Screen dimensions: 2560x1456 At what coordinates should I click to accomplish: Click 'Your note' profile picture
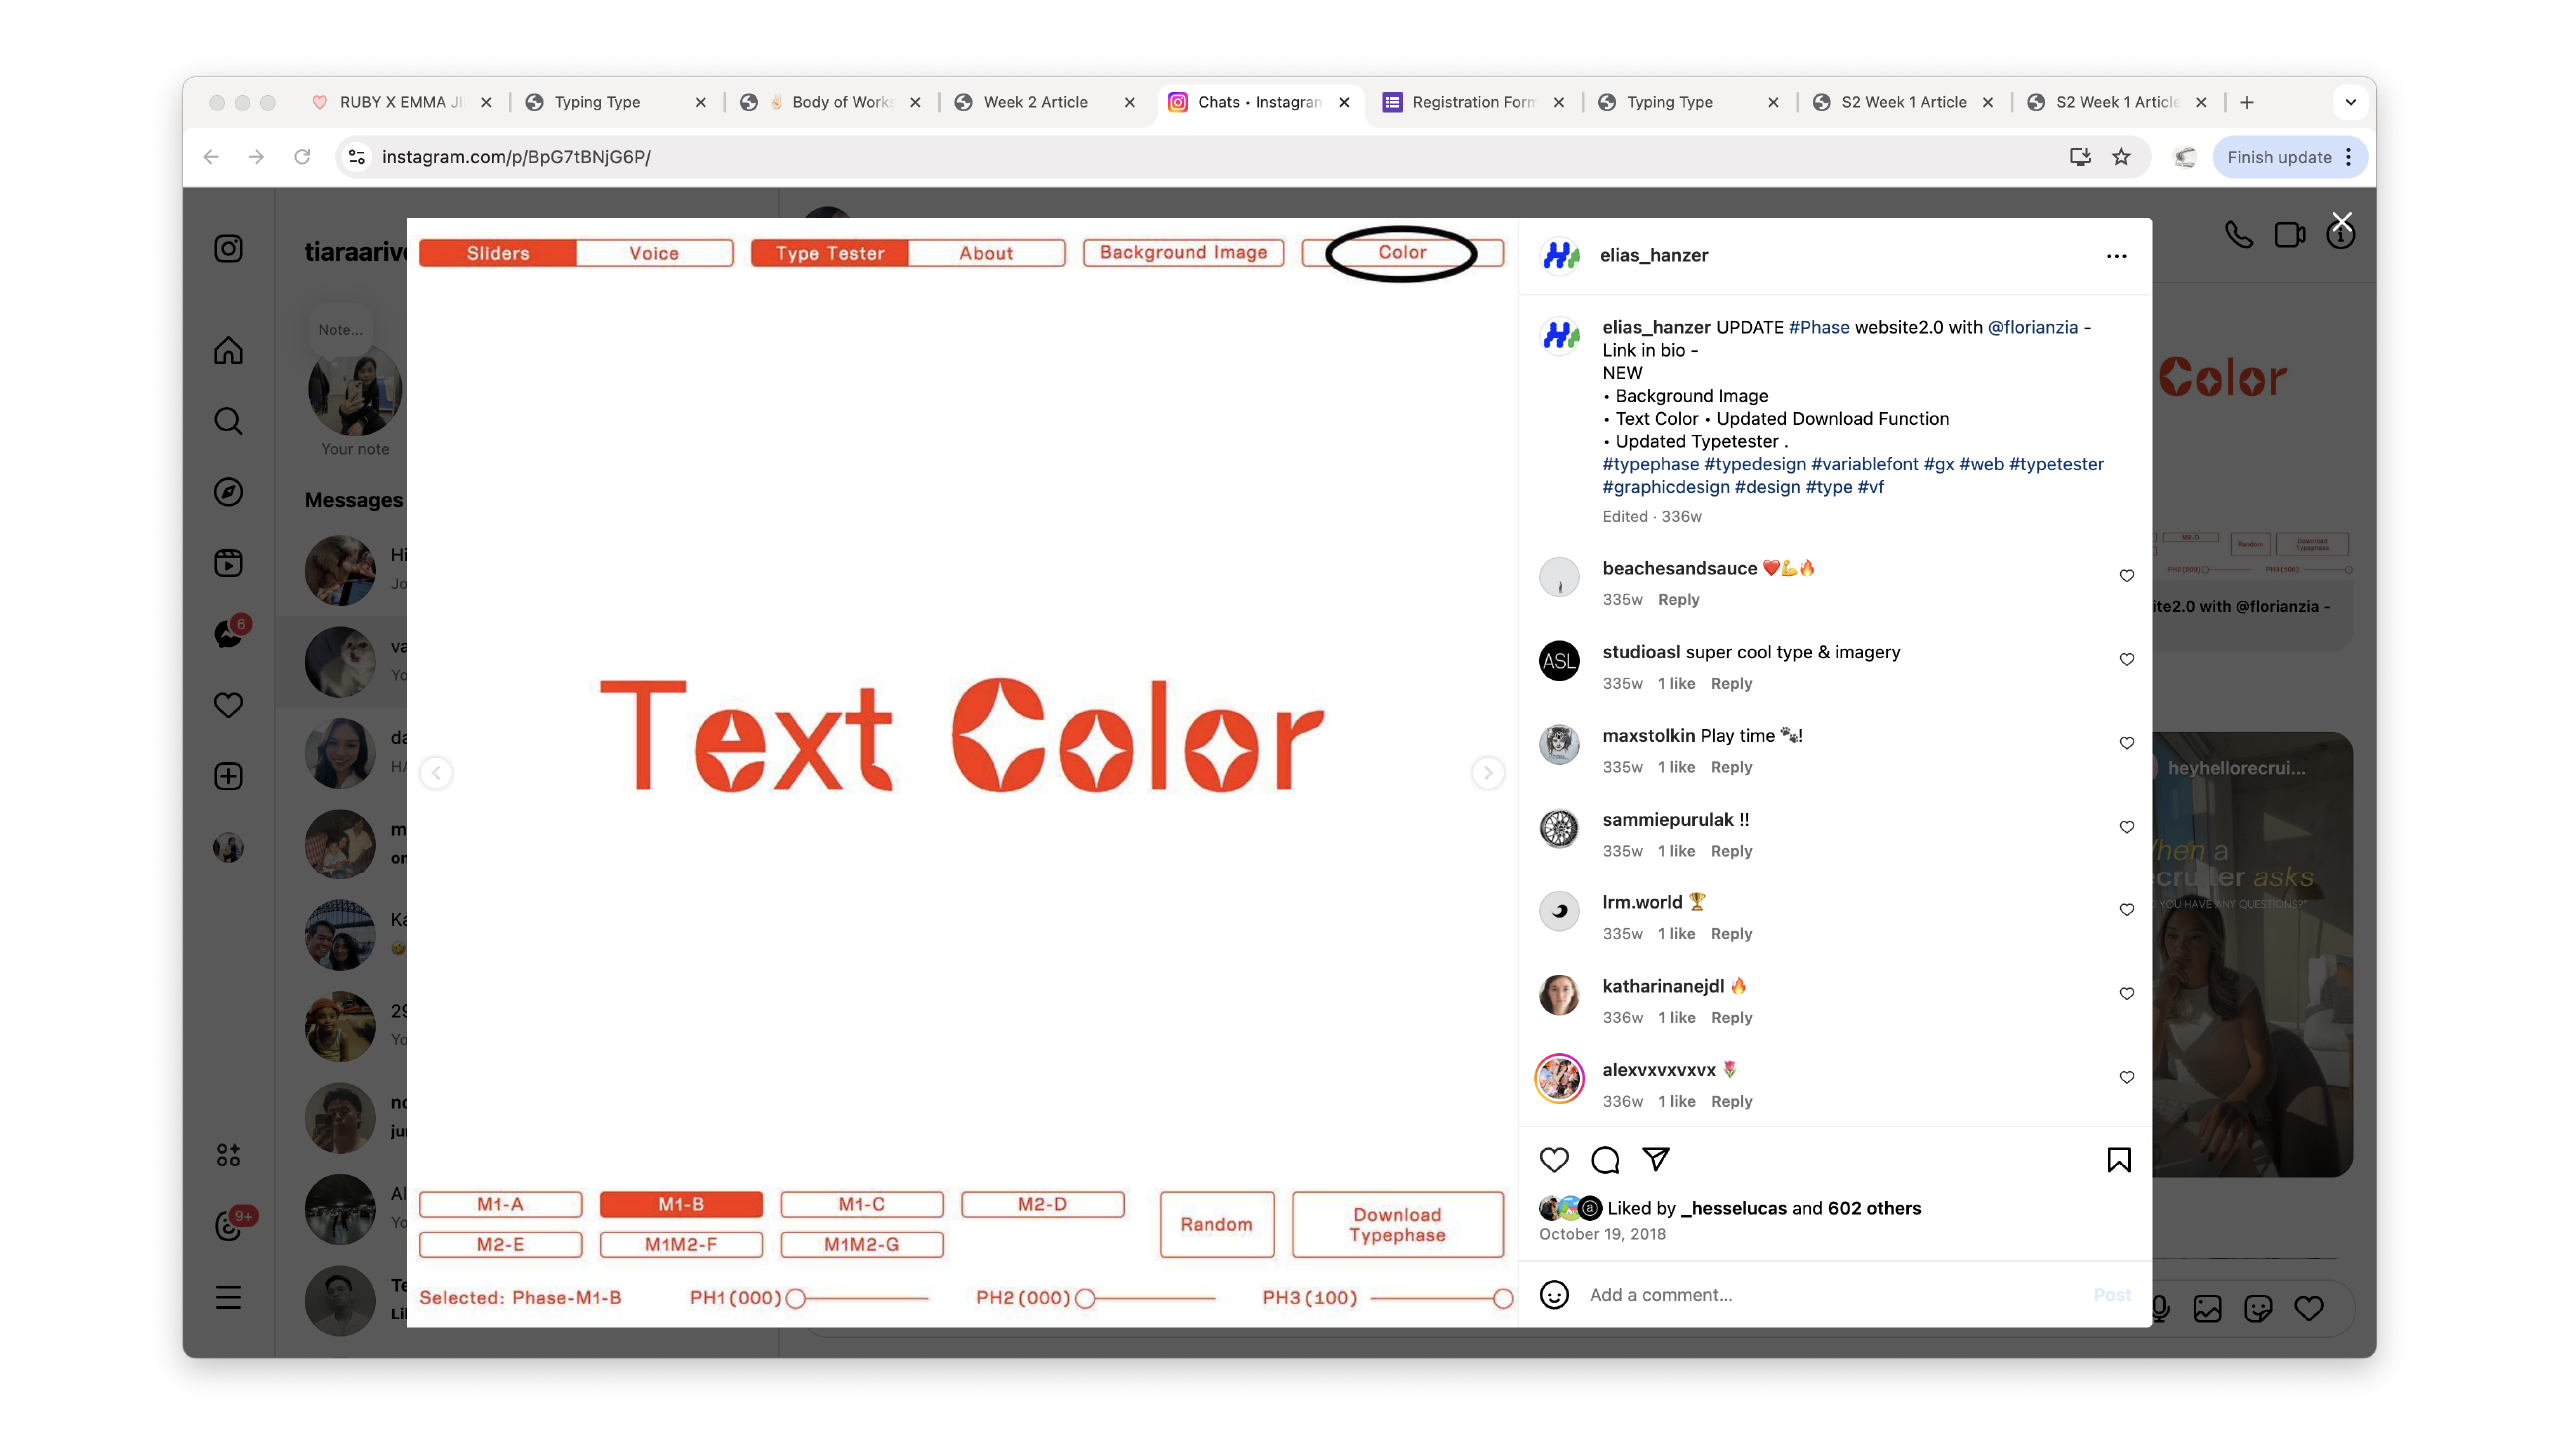354,391
